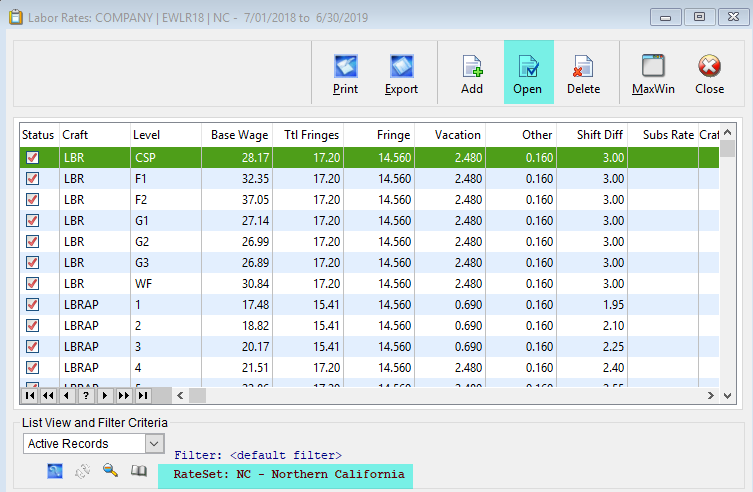Image resolution: width=753 pixels, height=492 pixels.
Task: Toggle status checkbox for LBR F1 row
Action: point(33,179)
